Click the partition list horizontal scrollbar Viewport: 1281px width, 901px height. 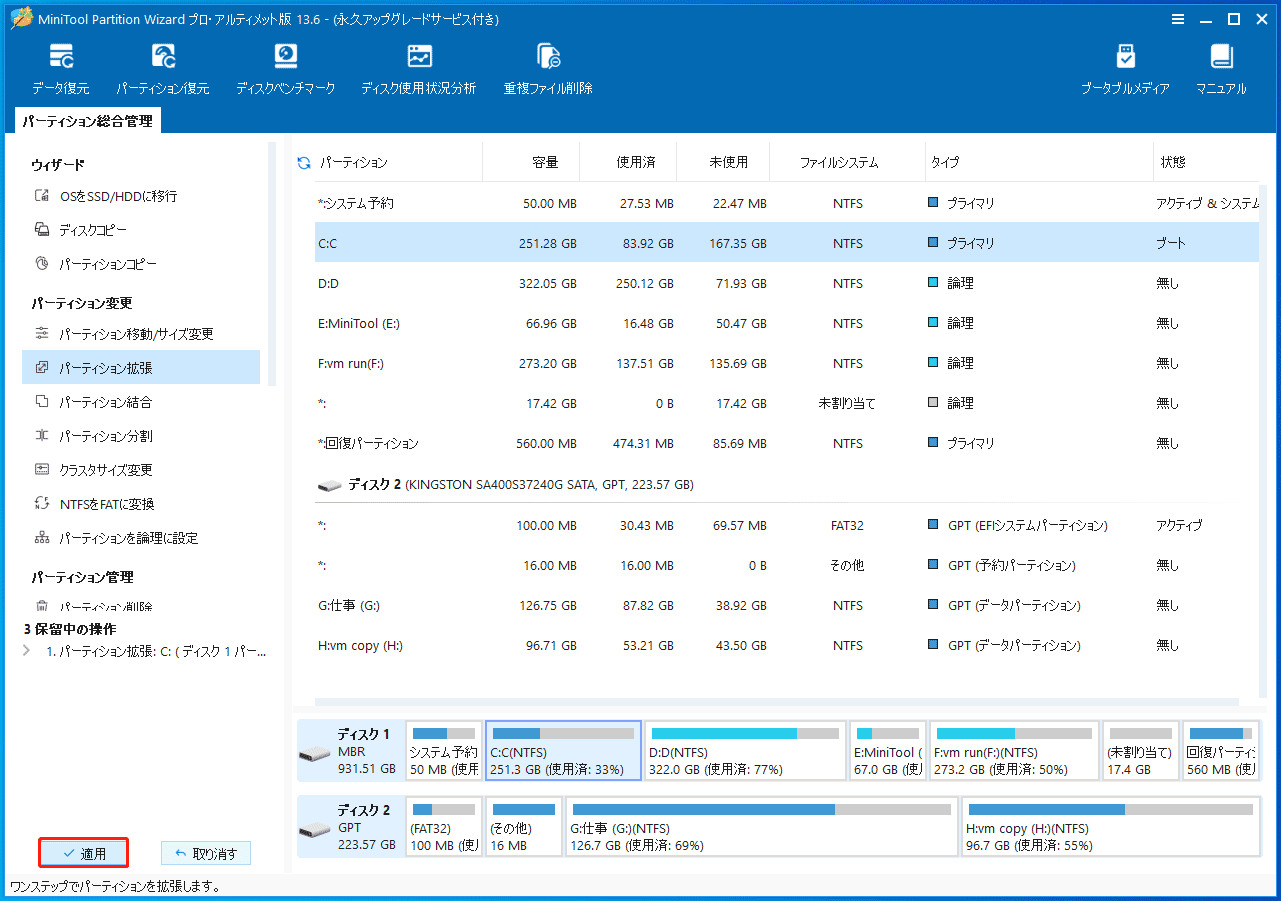pyautogui.click(x=776, y=702)
